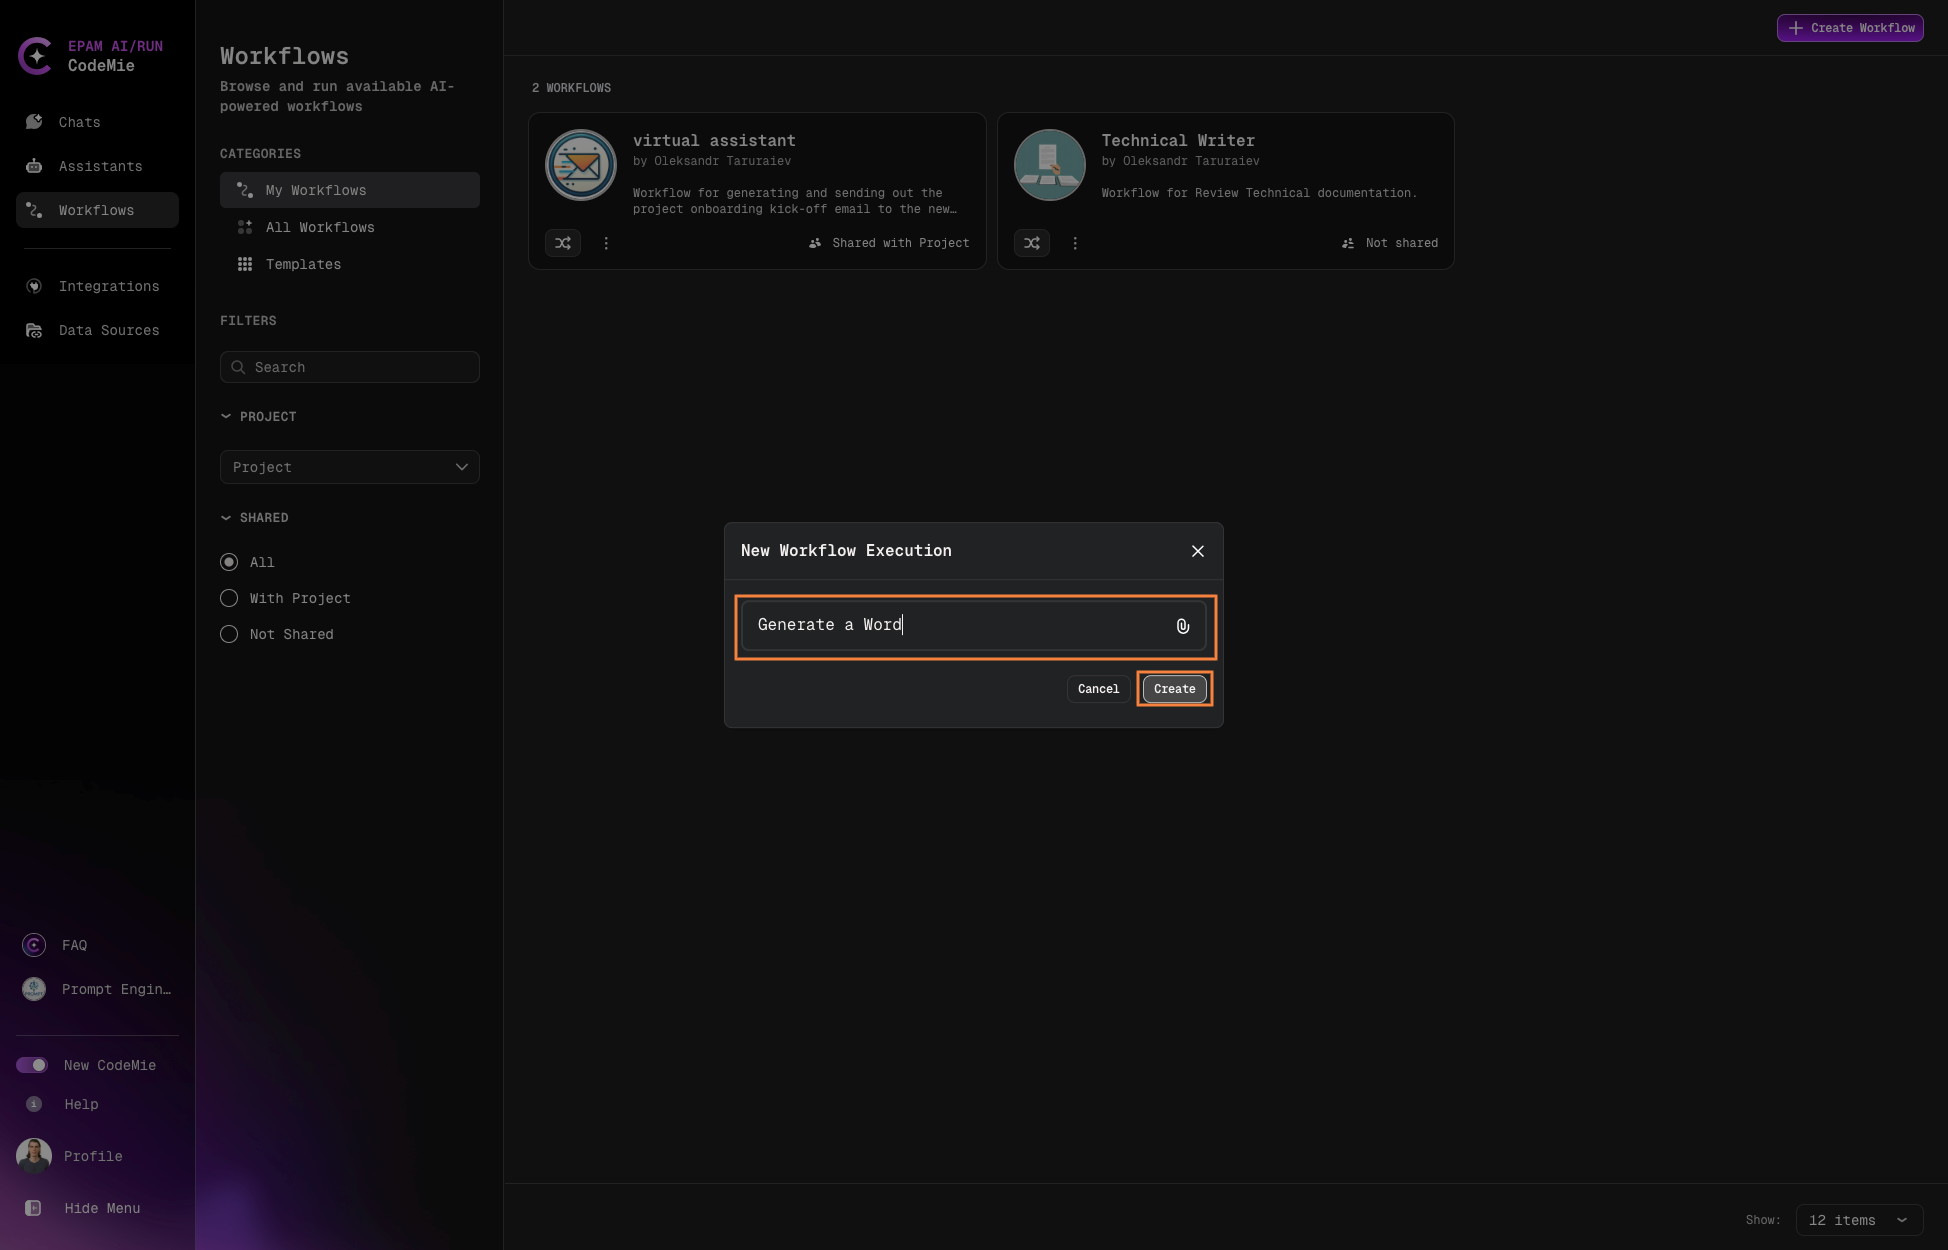This screenshot has height=1250, width=1948.
Task: Select the With Project radio button
Action: tap(228, 598)
